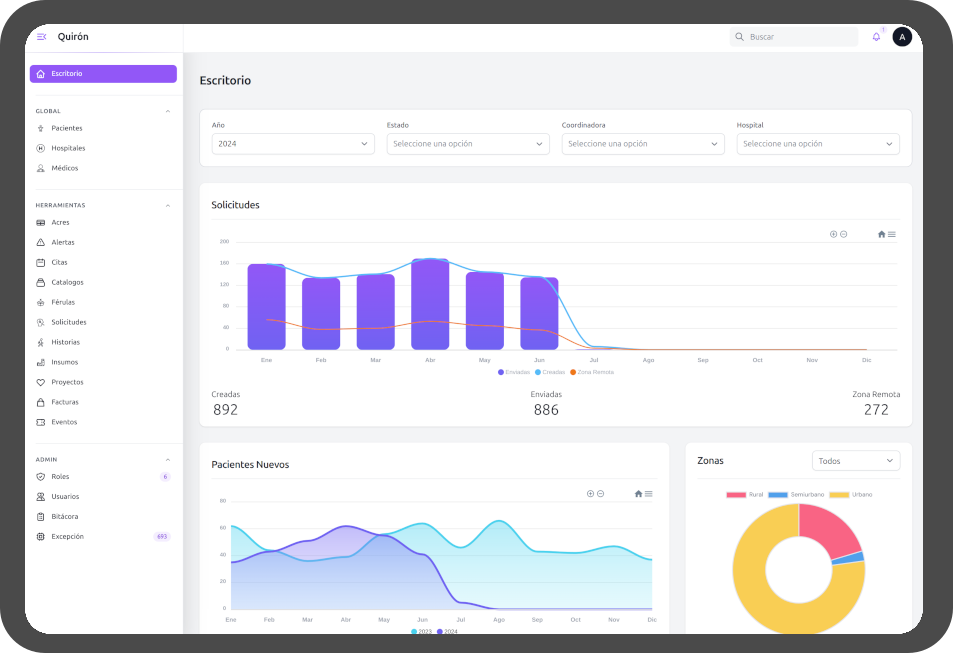
Task: Toggle the Urbano yellow legend swatch
Action: pyautogui.click(x=838, y=495)
